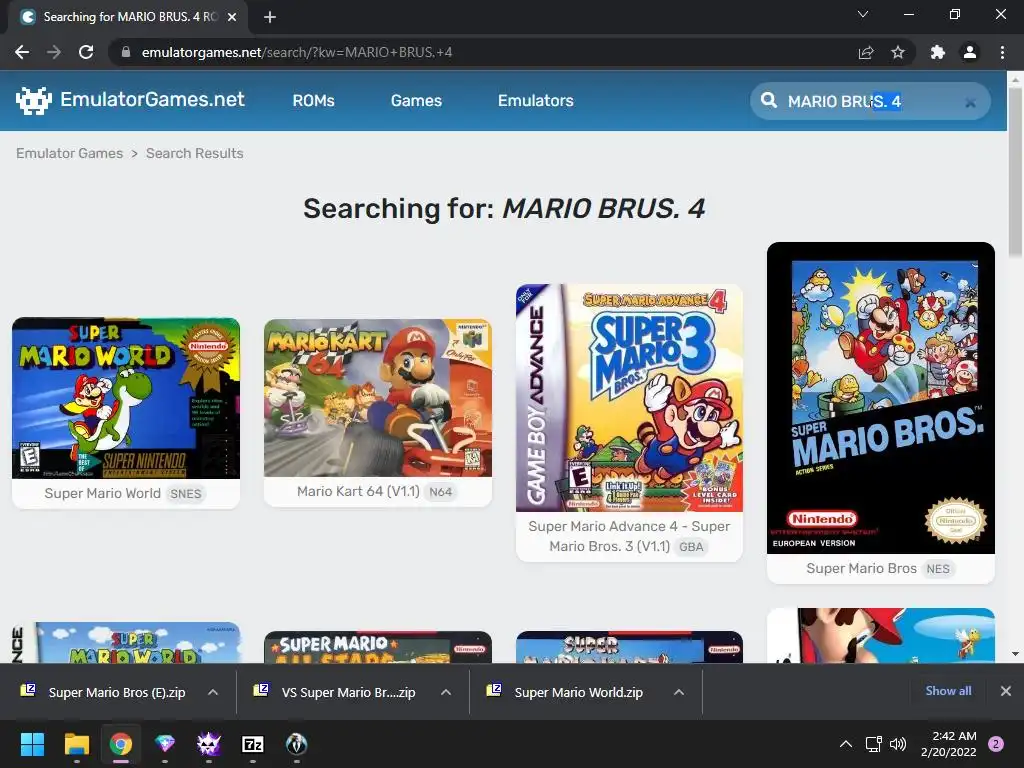The height and width of the screenshot is (768, 1024).
Task: Click the Super Mario World title text
Action: click(x=103, y=494)
